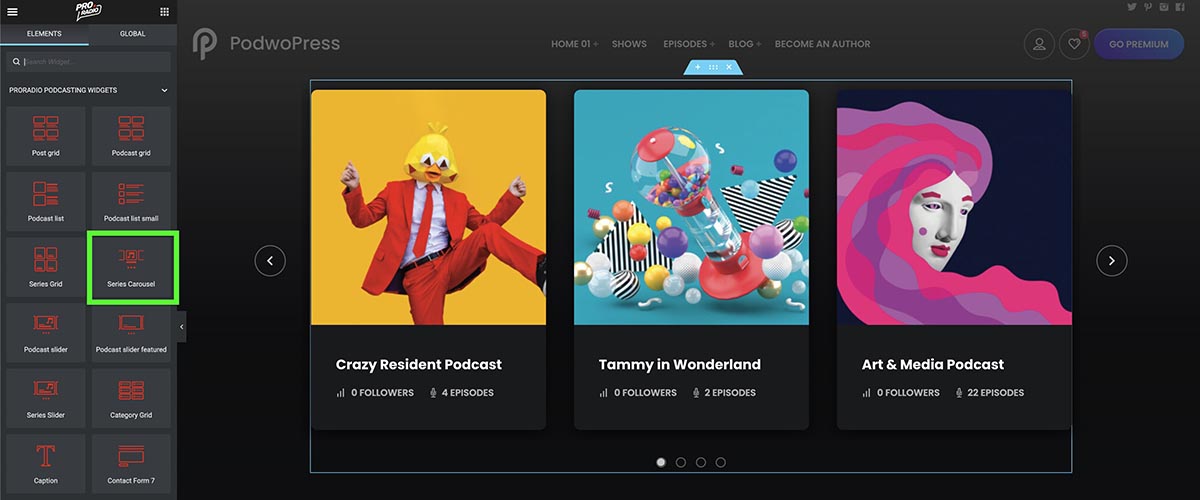Image resolution: width=1200 pixels, height=500 pixels.
Task: Select the Series Grid widget
Action: point(46,266)
